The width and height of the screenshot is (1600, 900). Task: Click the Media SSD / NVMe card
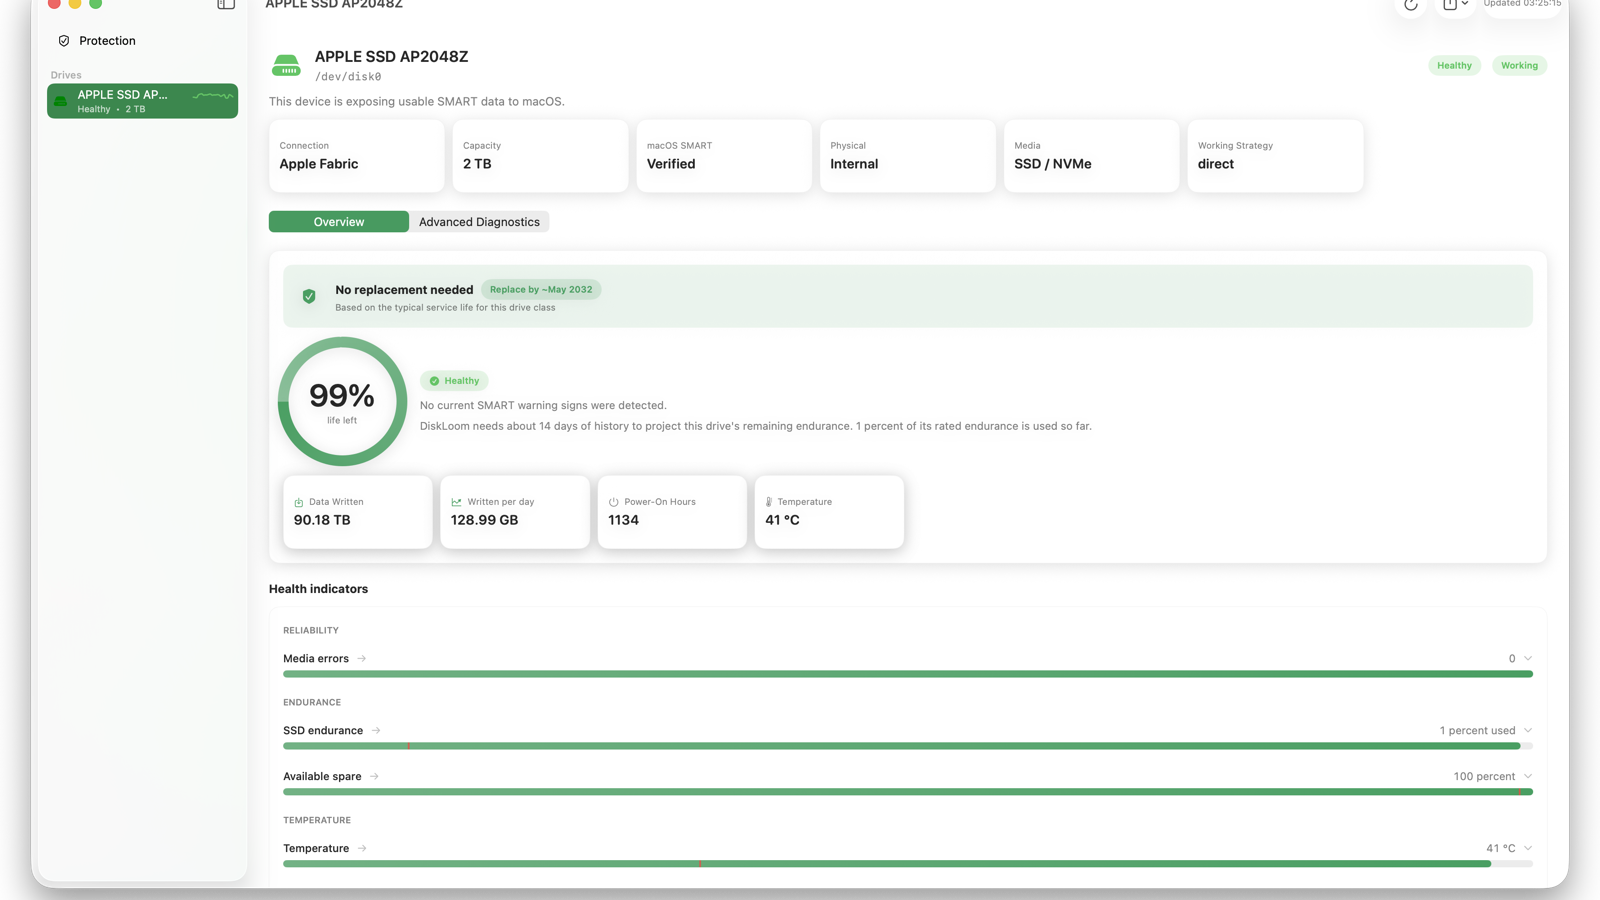(1091, 156)
